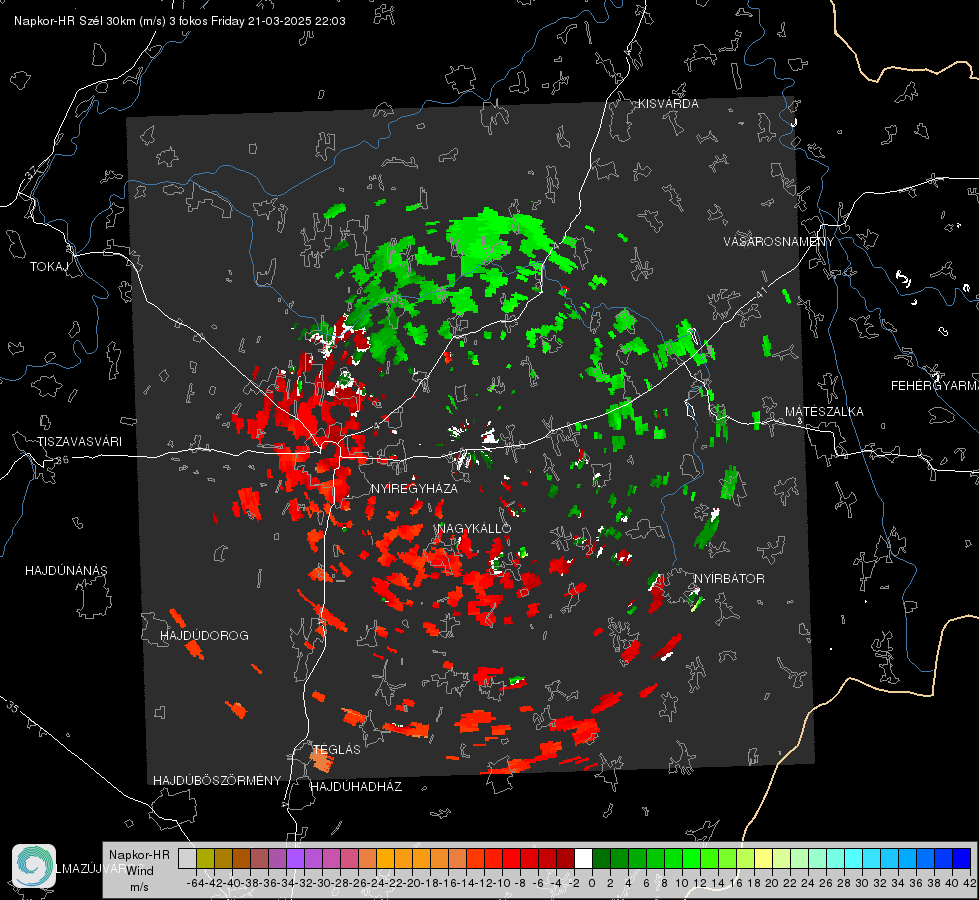This screenshot has height=900, width=979.
Task: Select the bright green swatch between 10 and 12
Action: [691, 858]
